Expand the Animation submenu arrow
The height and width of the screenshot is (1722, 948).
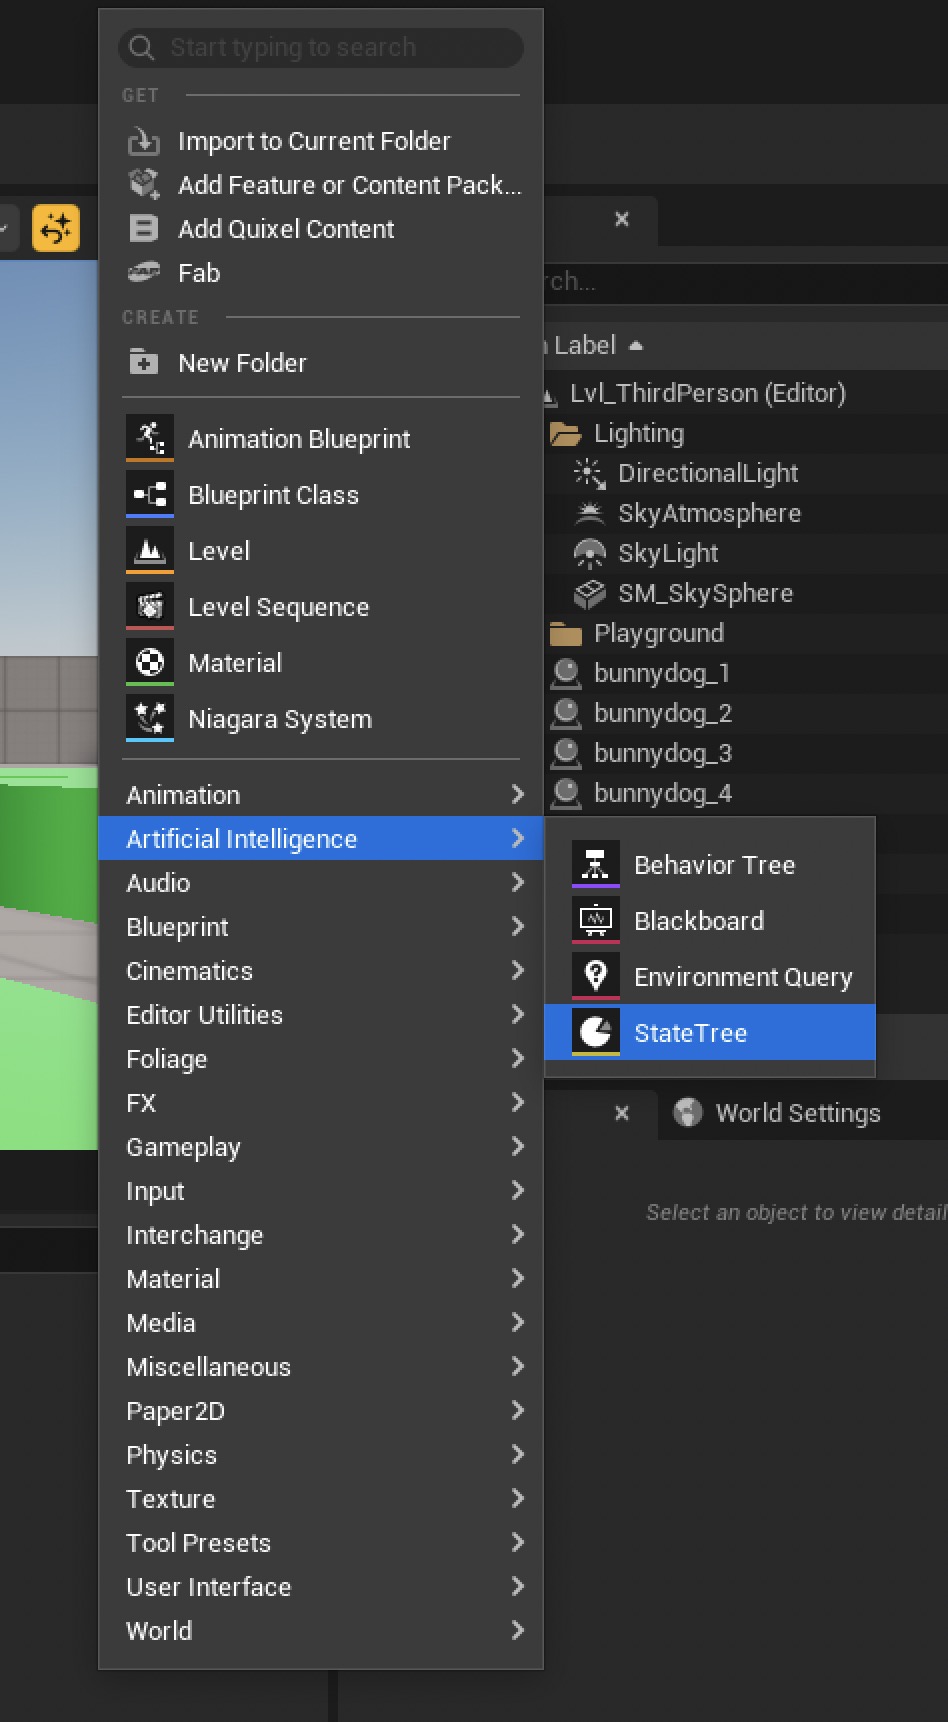pos(517,795)
